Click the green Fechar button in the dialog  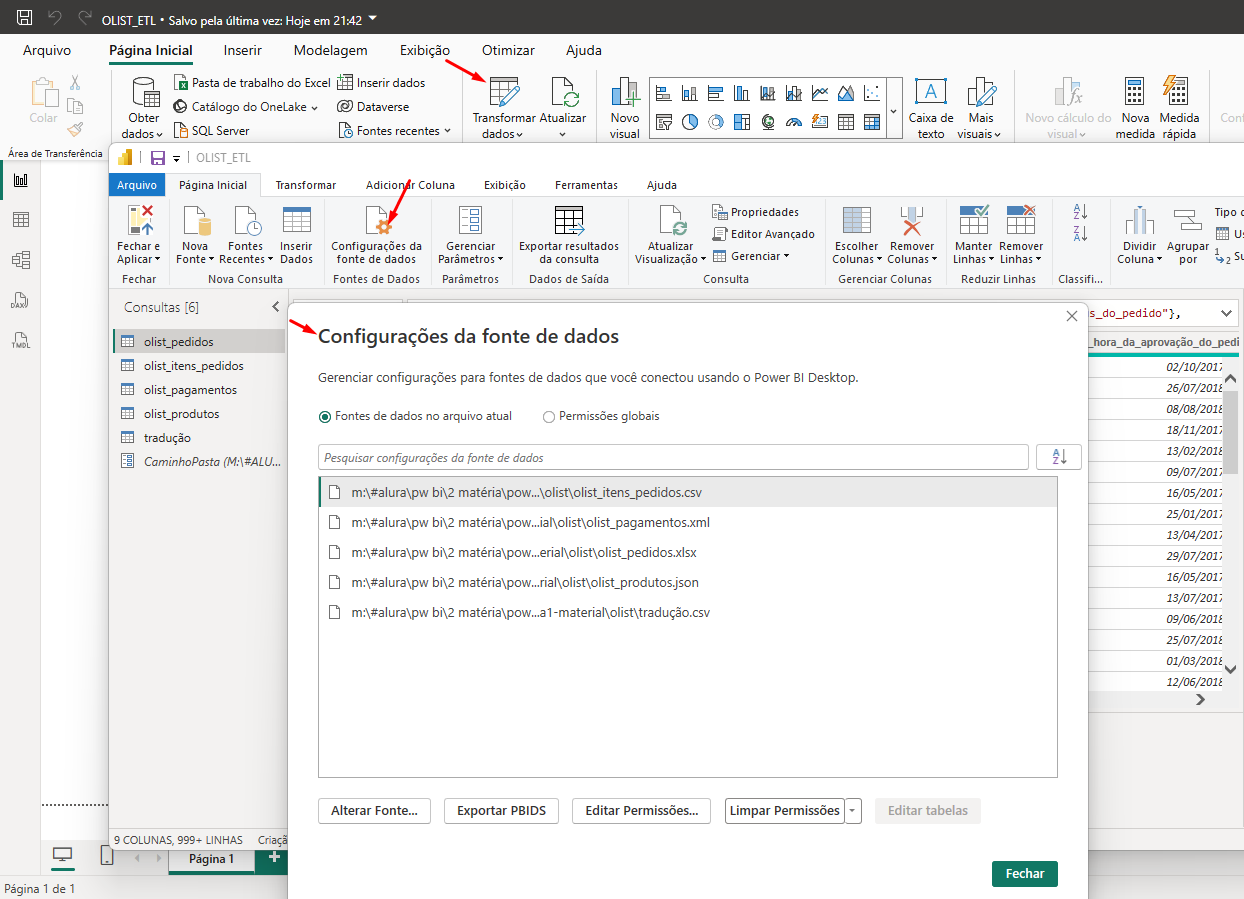tap(1025, 873)
